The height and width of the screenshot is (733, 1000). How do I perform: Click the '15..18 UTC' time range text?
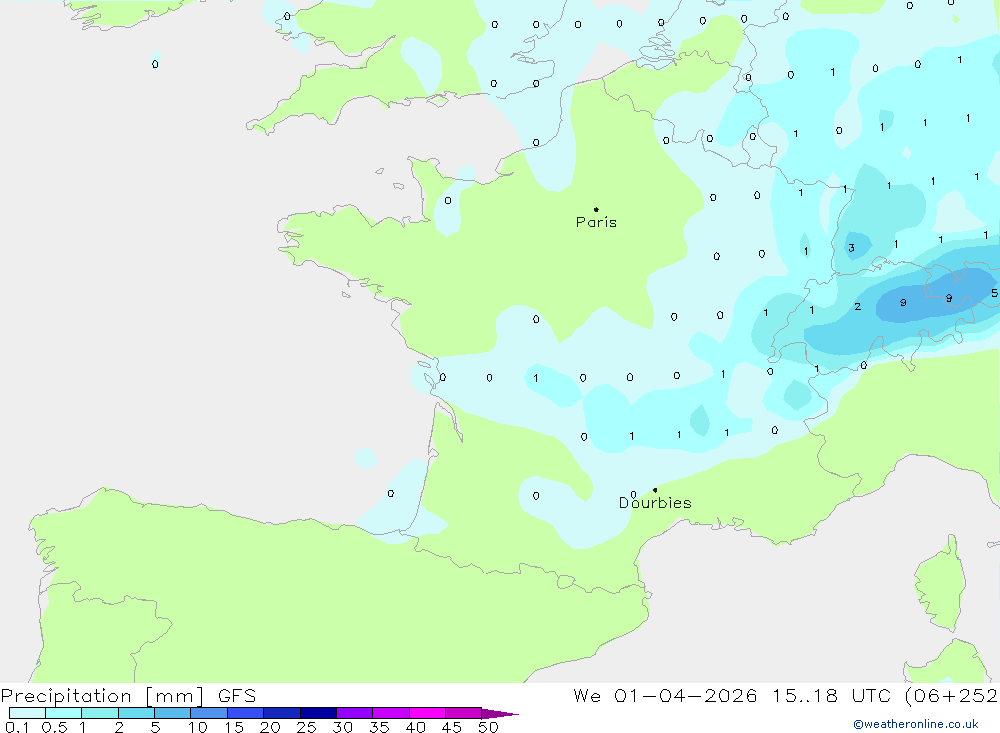coord(831,695)
